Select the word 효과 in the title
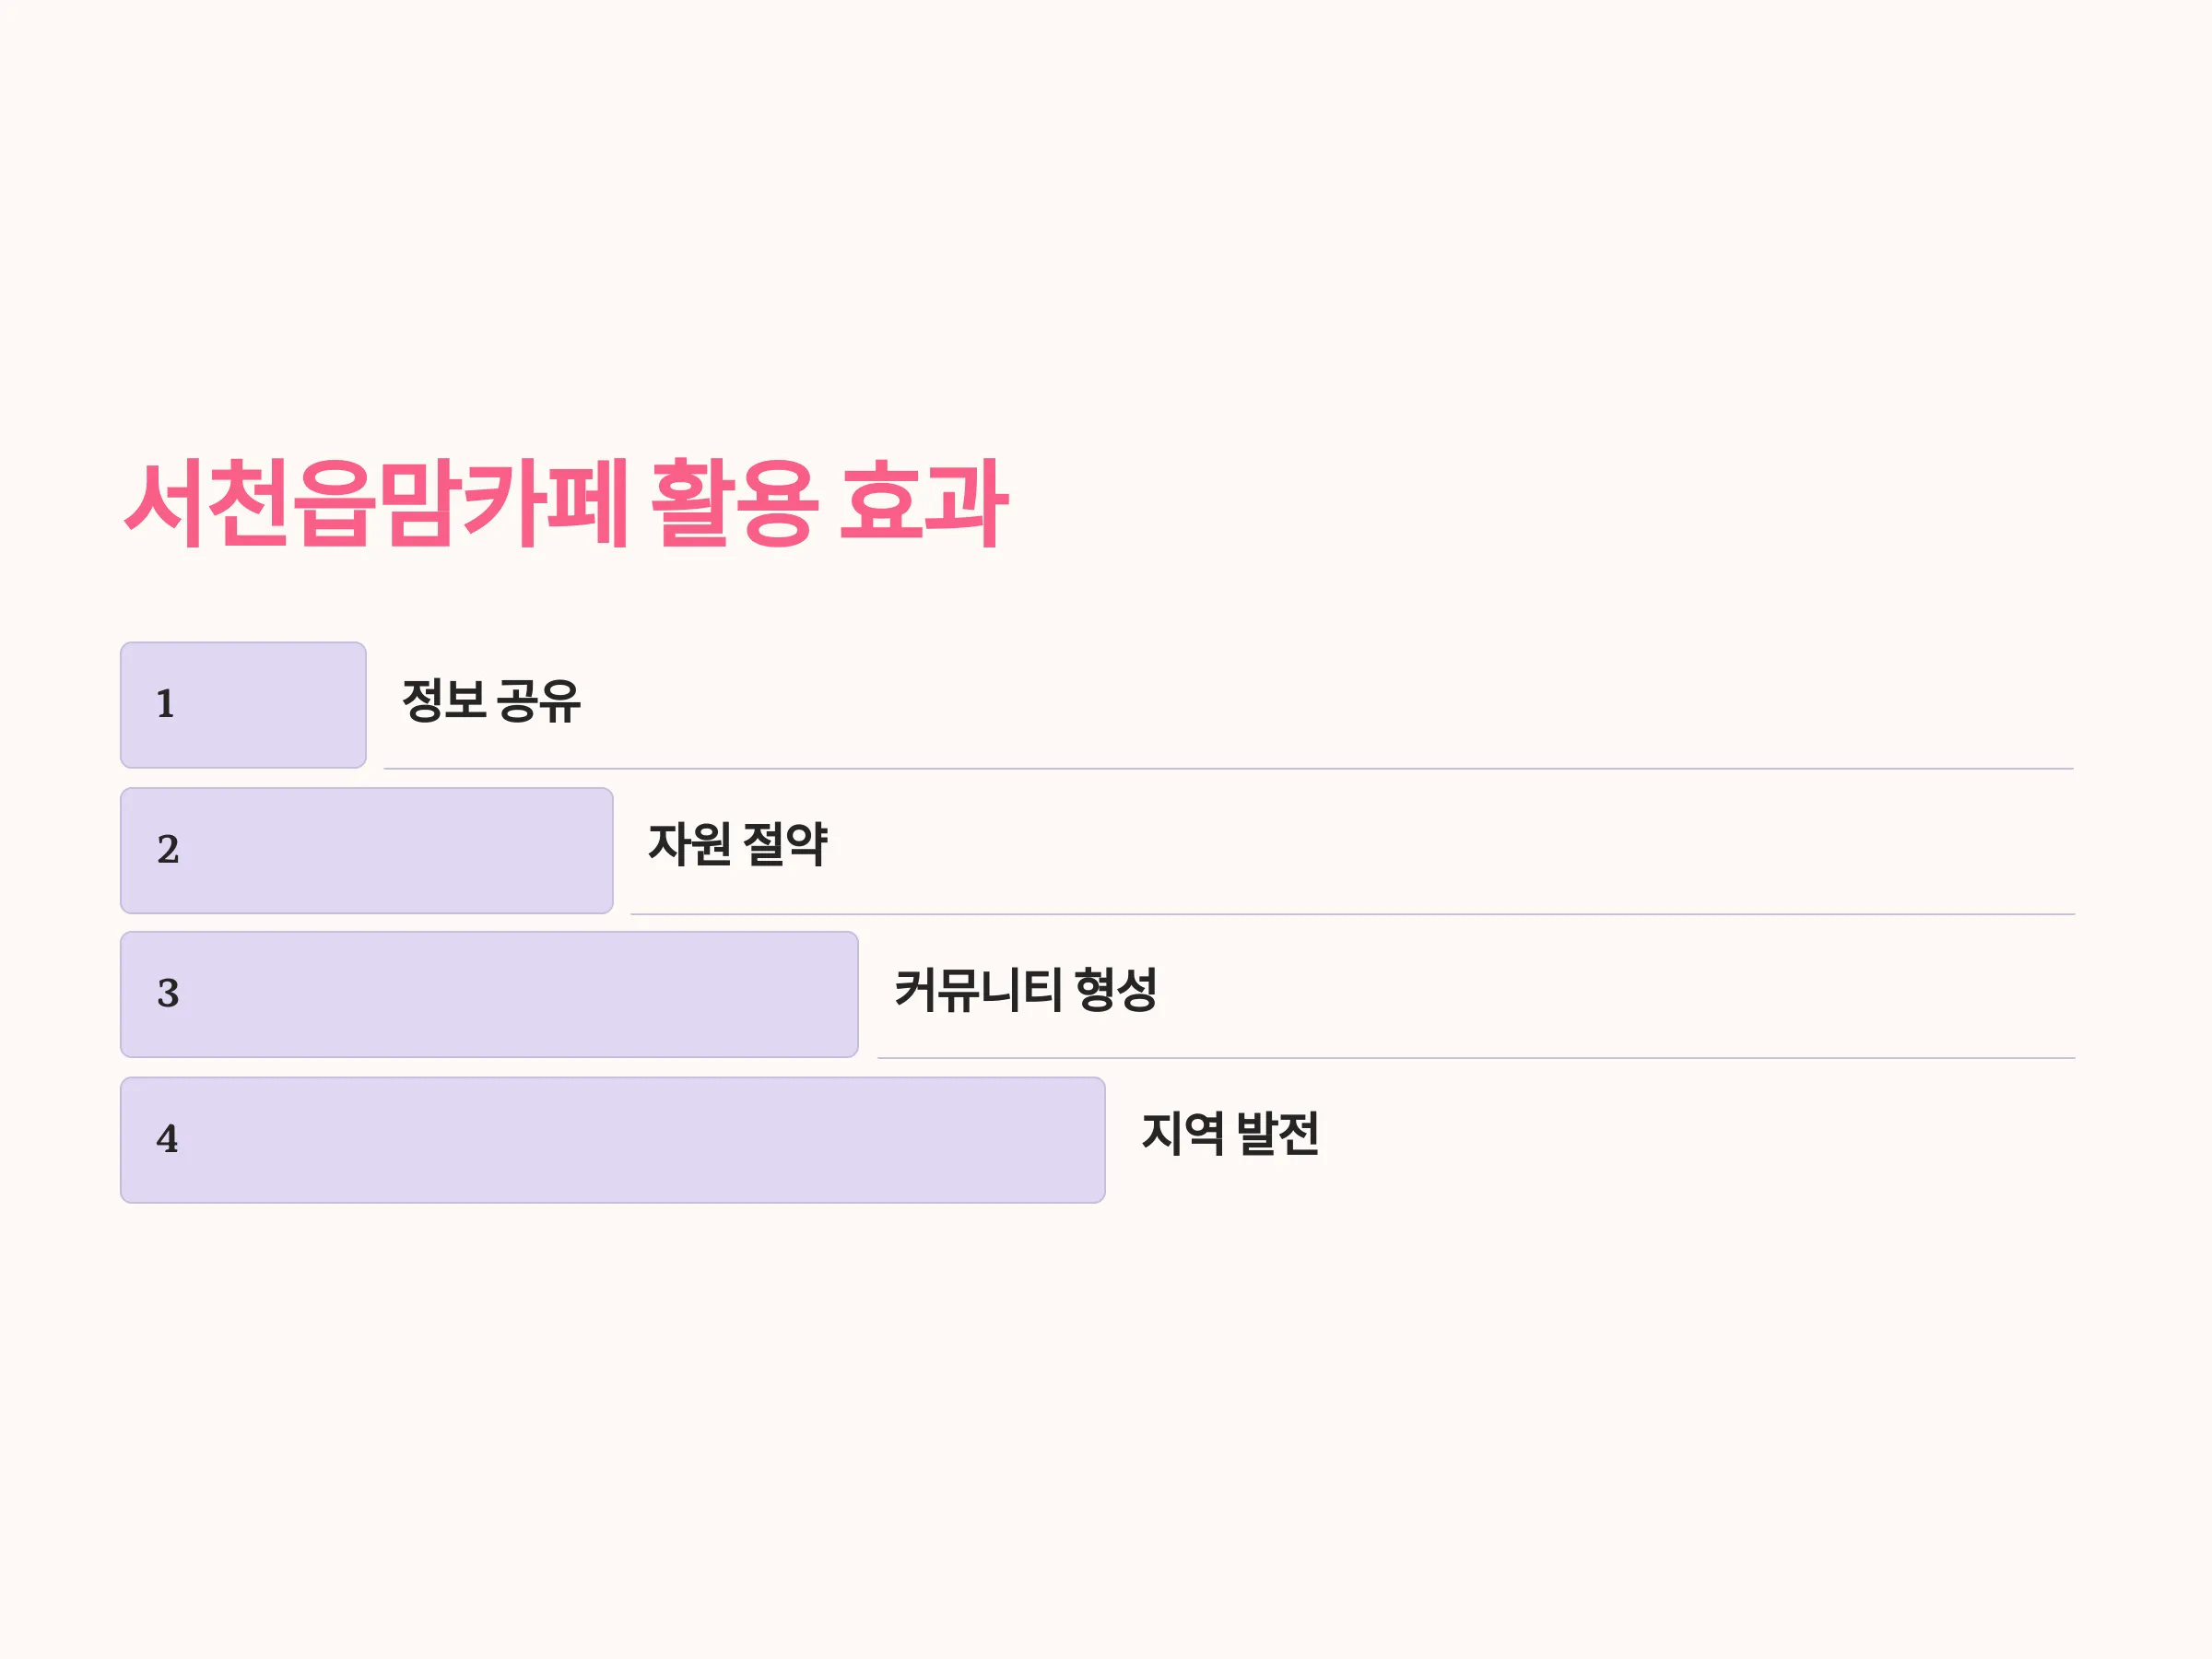 [x=923, y=503]
